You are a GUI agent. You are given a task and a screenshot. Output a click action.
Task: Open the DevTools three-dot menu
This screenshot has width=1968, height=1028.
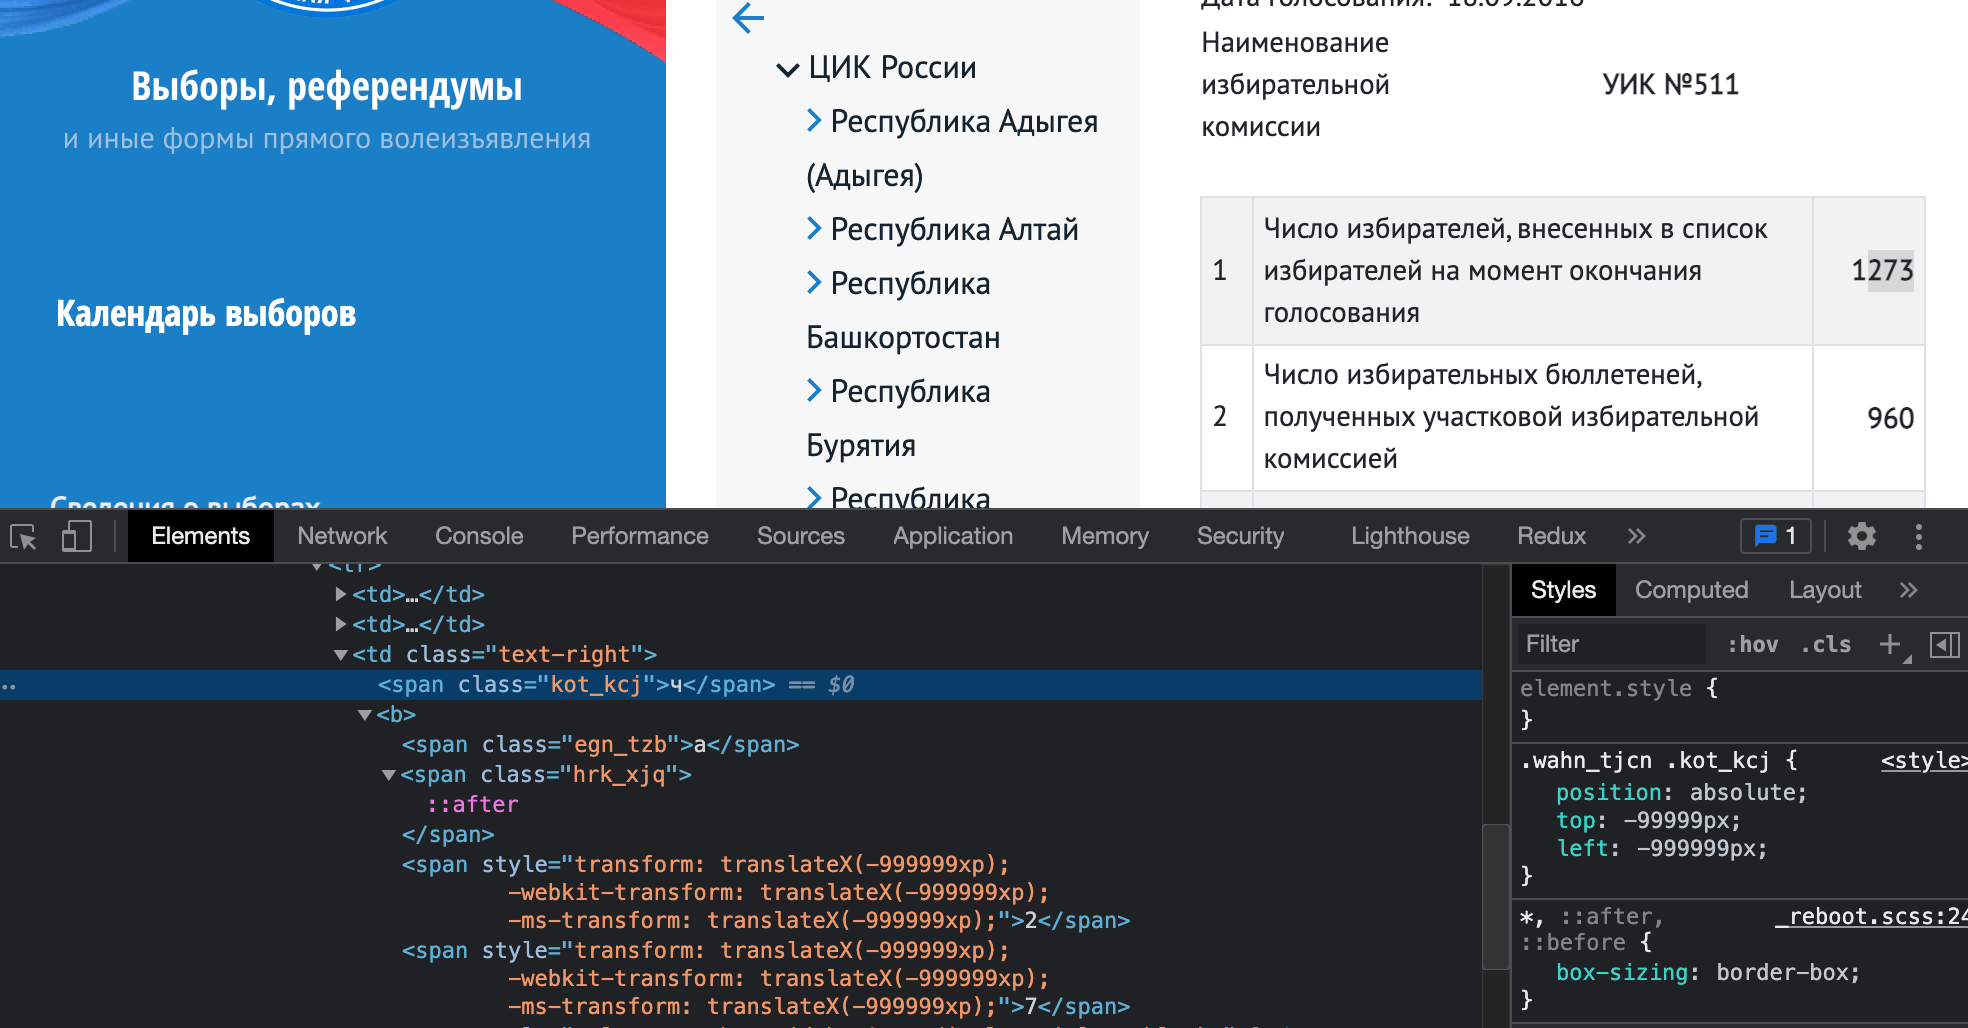tap(1918, 537)
